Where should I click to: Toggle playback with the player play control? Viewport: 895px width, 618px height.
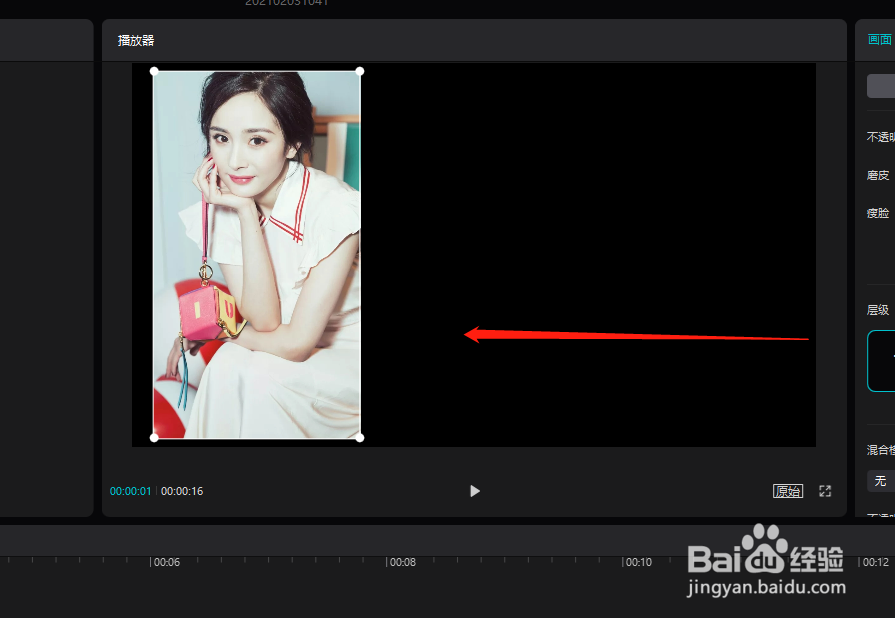(x=474, y=491)
